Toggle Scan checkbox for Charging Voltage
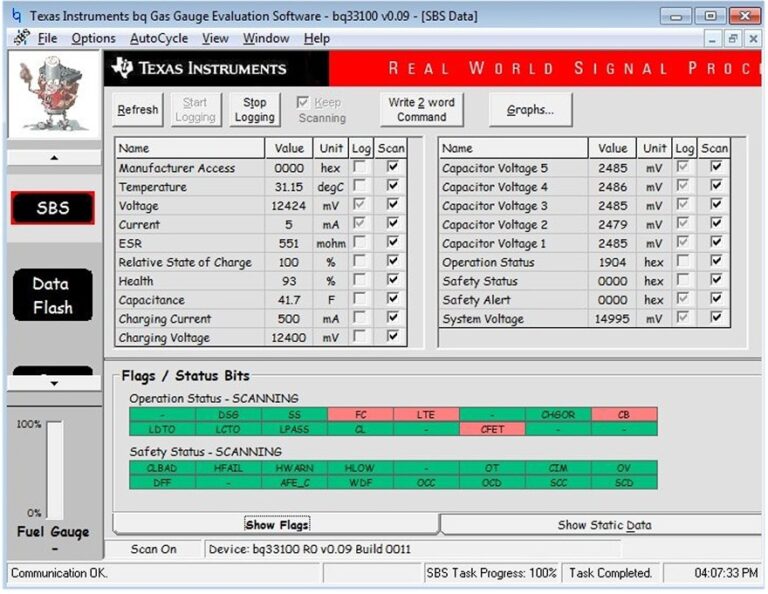Image resolution: width=768 pixels, height=594 pixels. tap(392, 336)
